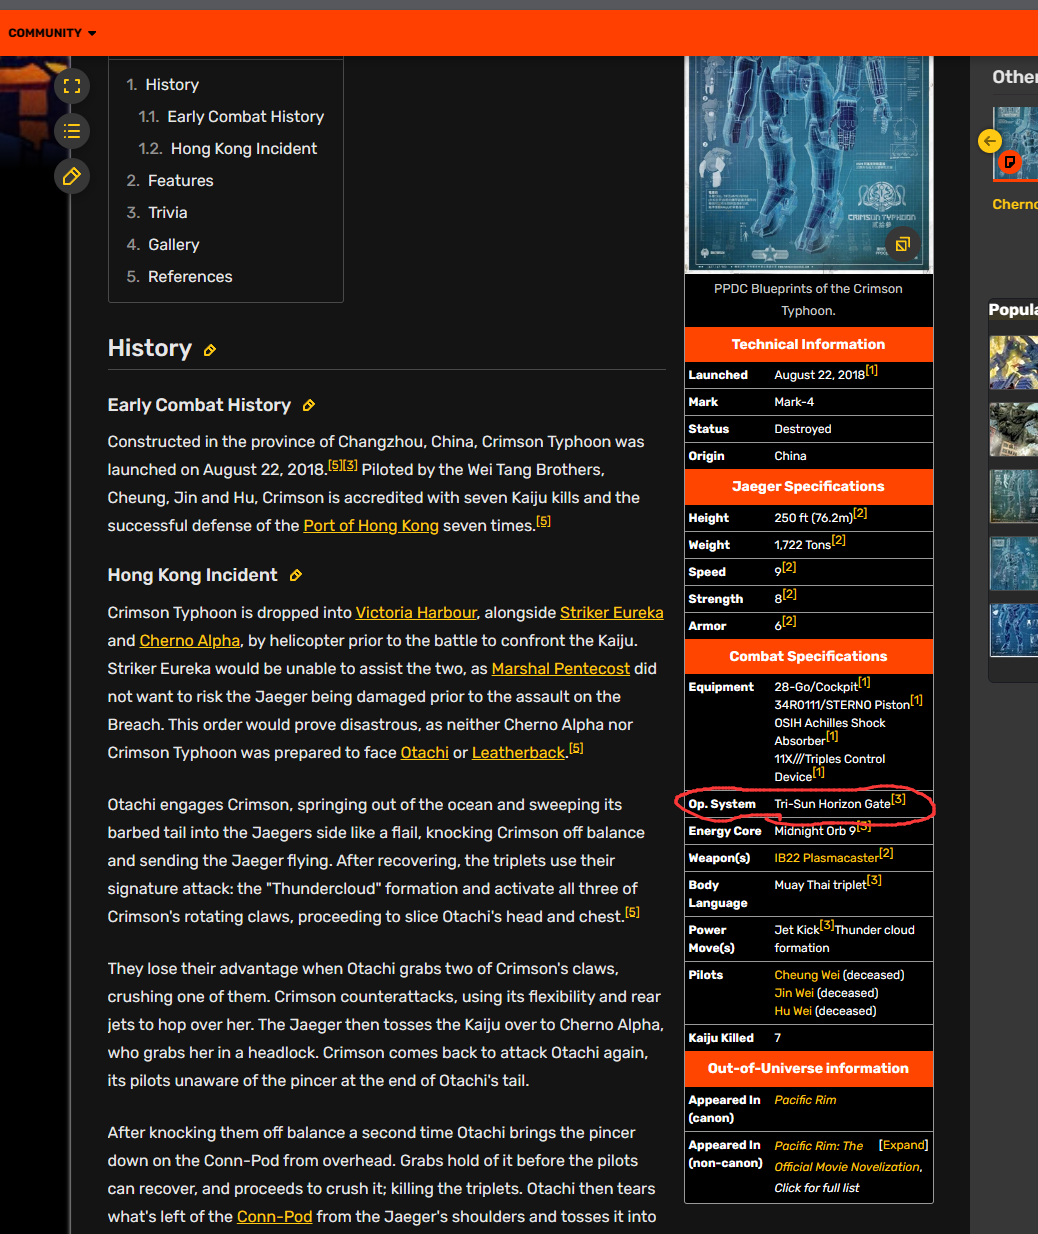Open the Leatherback link

pos(519,753)
